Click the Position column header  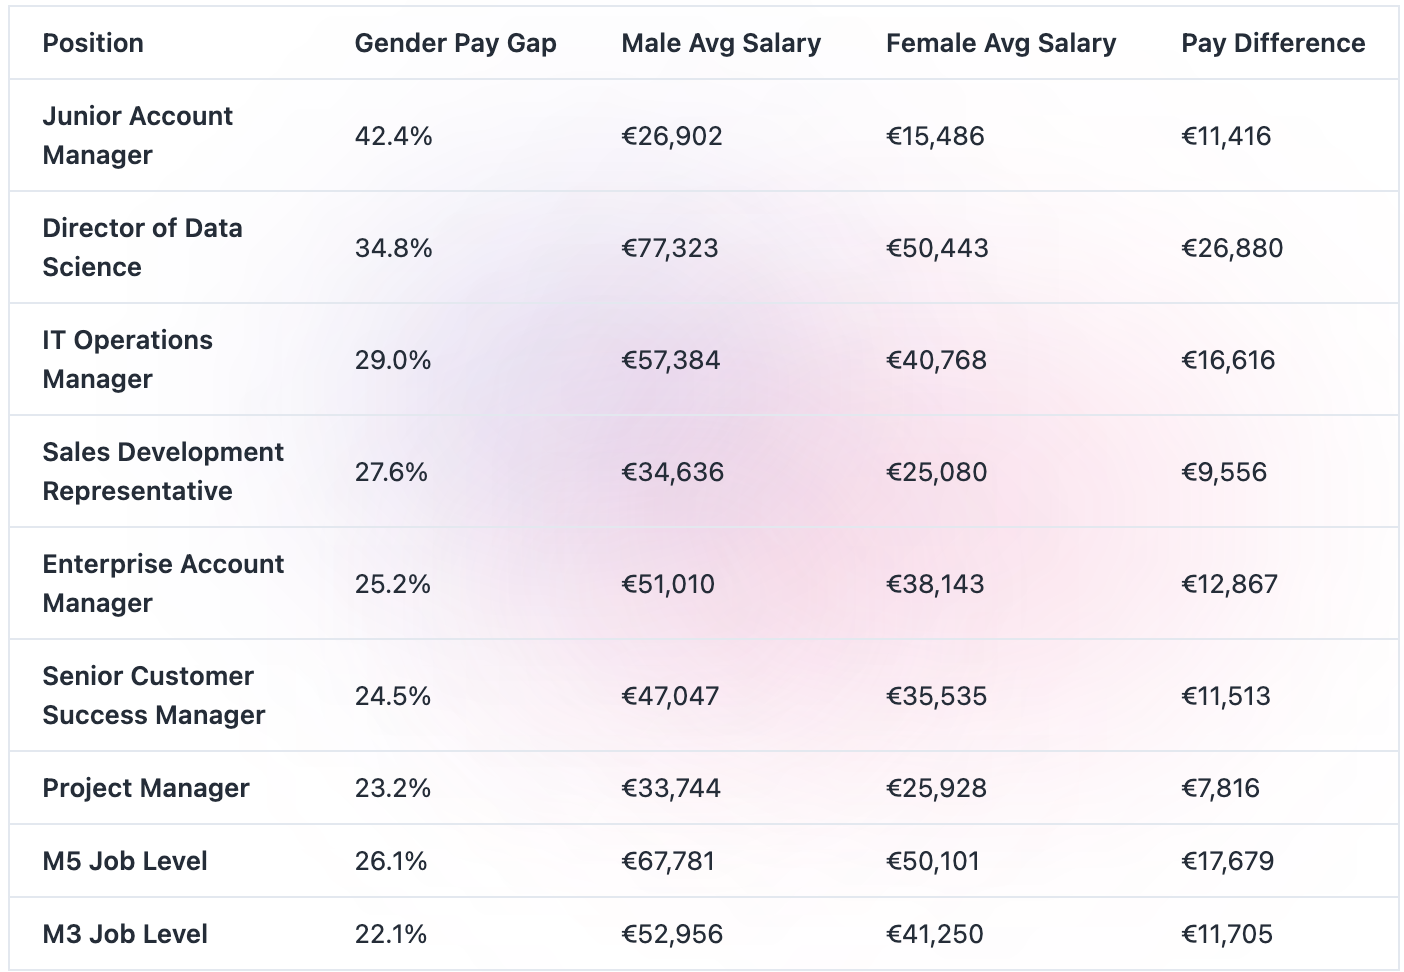(93, 43)
